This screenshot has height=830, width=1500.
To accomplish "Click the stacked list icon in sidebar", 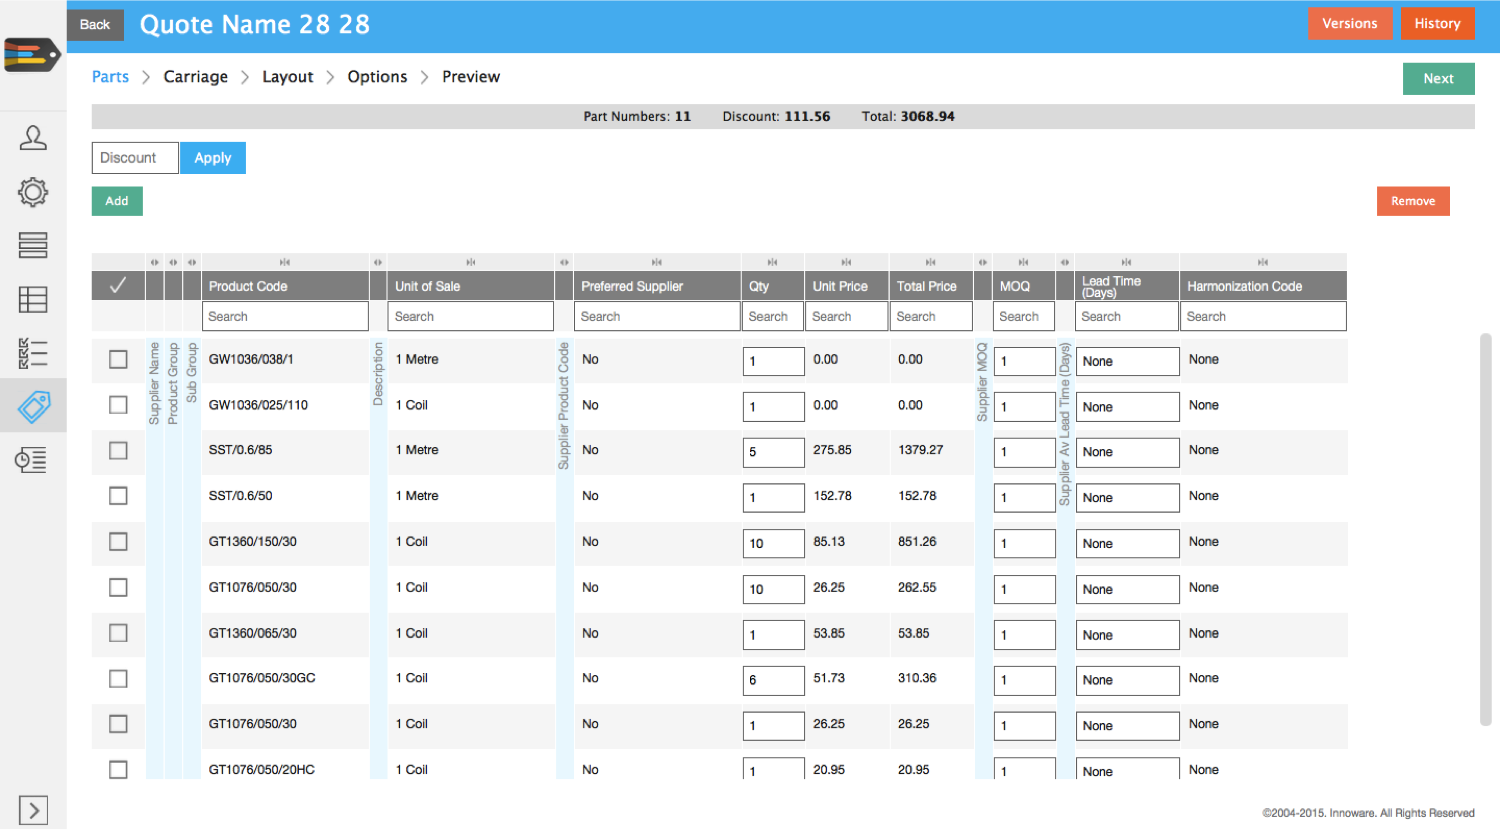I will coord(33,245).
